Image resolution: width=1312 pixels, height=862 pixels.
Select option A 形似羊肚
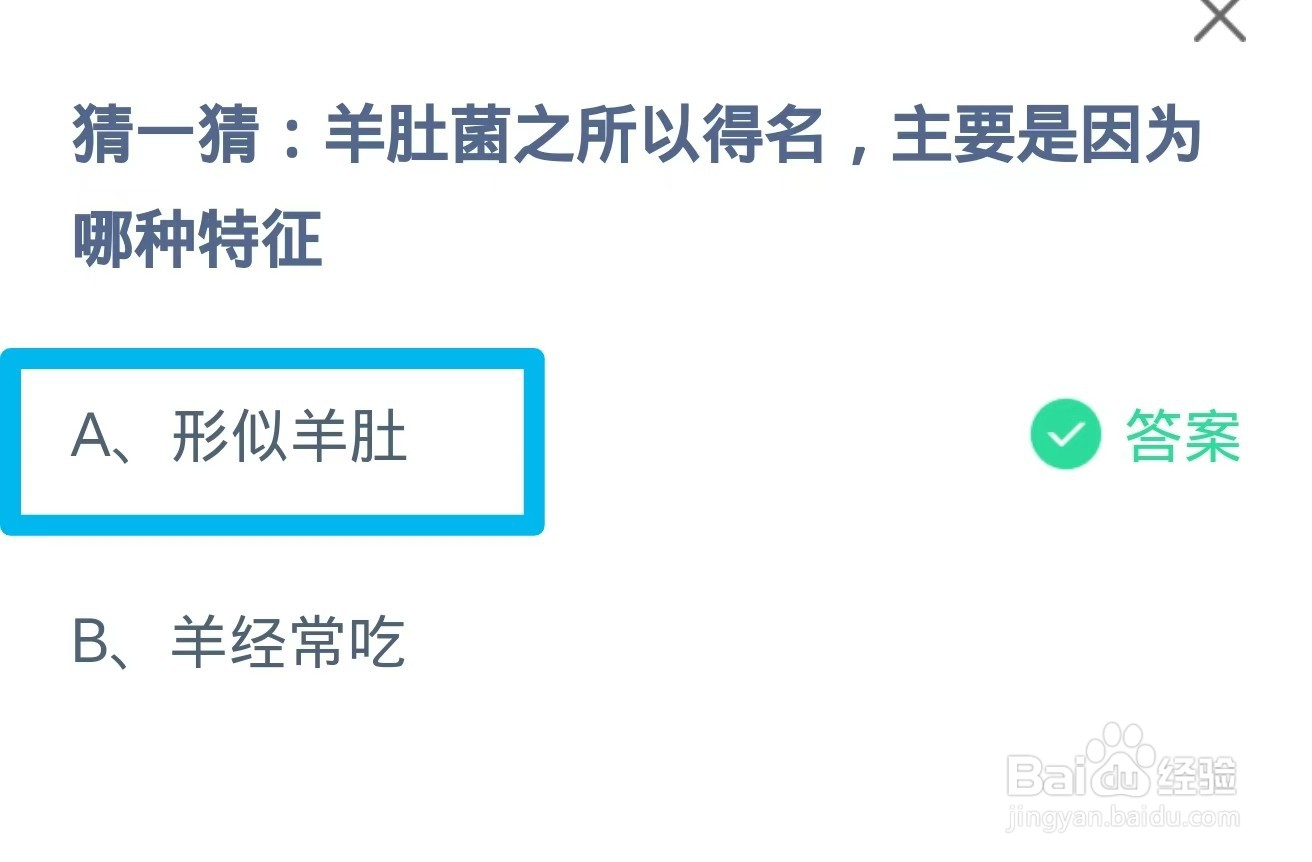271,440
